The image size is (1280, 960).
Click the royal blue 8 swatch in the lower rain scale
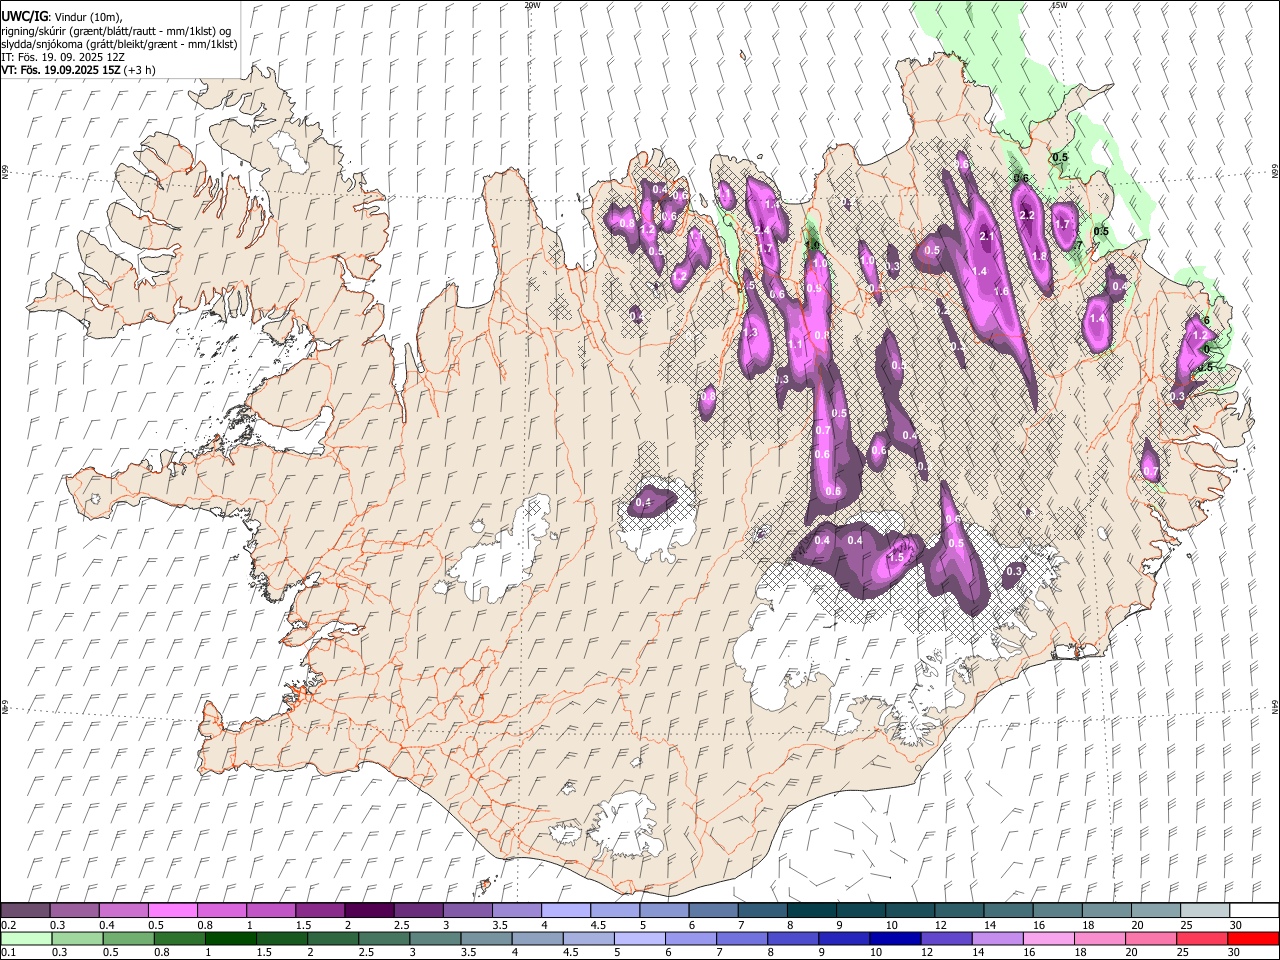pyautogui.click(x=792, y=938)
